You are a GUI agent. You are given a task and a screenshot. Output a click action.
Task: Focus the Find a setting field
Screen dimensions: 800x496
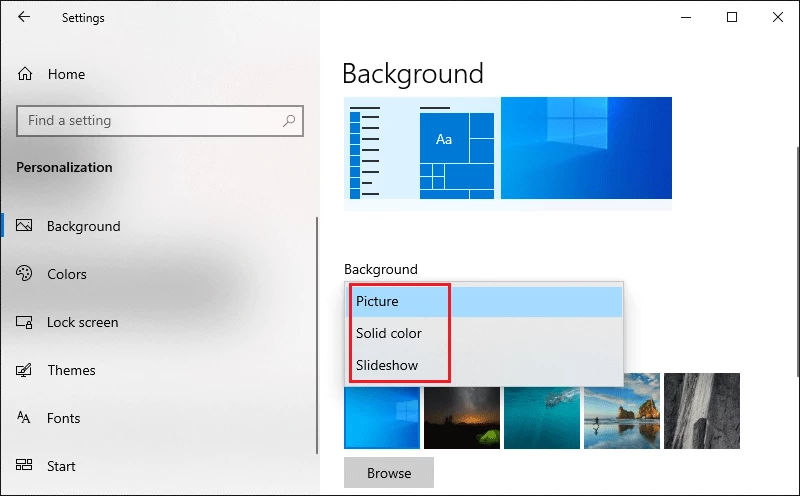(160, 121)
